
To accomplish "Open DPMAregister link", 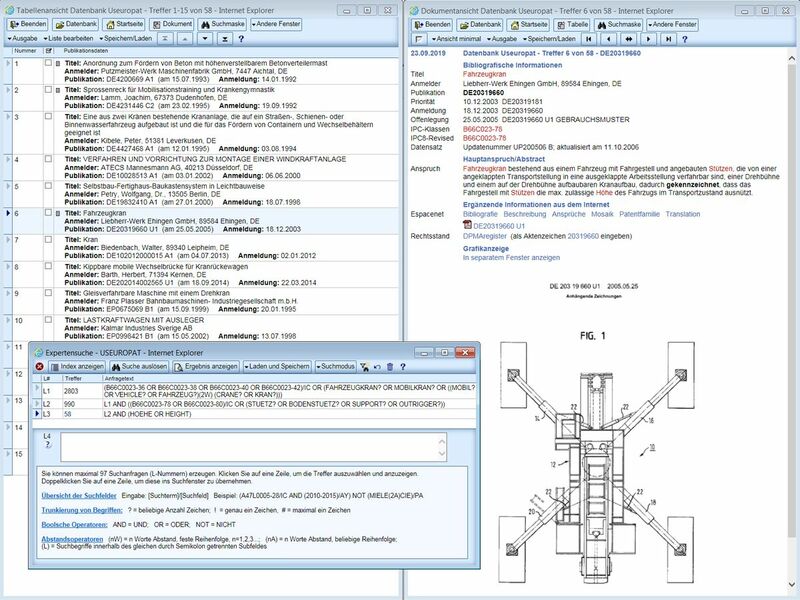I will point(485,236).
